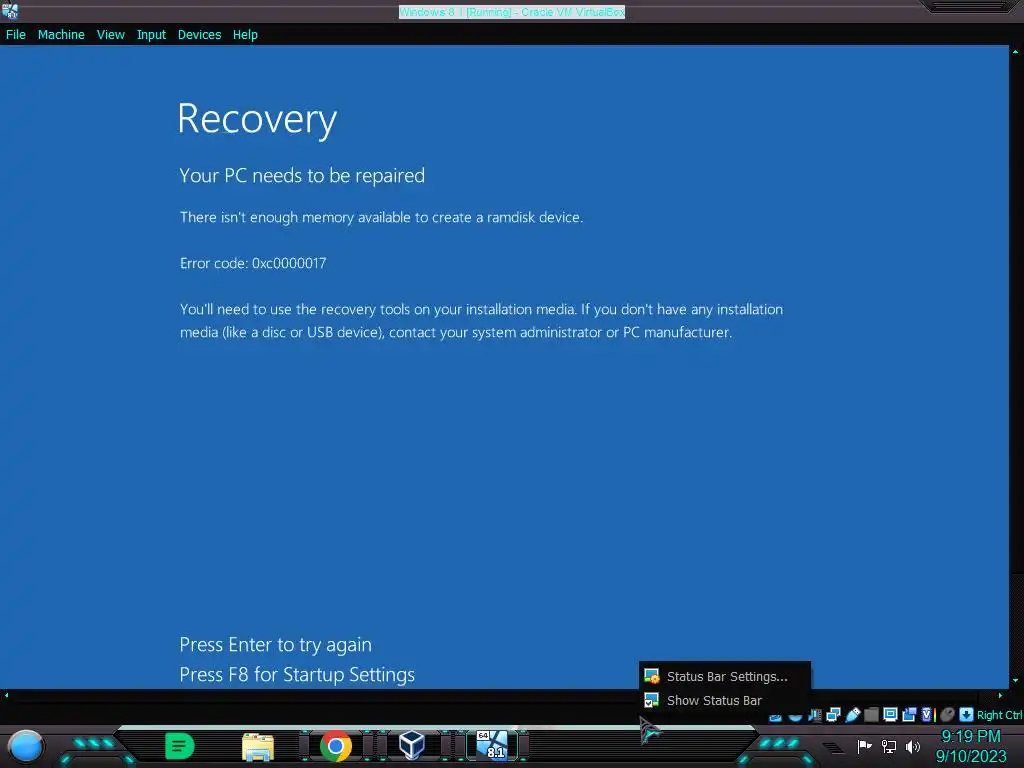Click the shared folders status icon
The width and height of the screenshot is (1024, 768).
(871, 715)
